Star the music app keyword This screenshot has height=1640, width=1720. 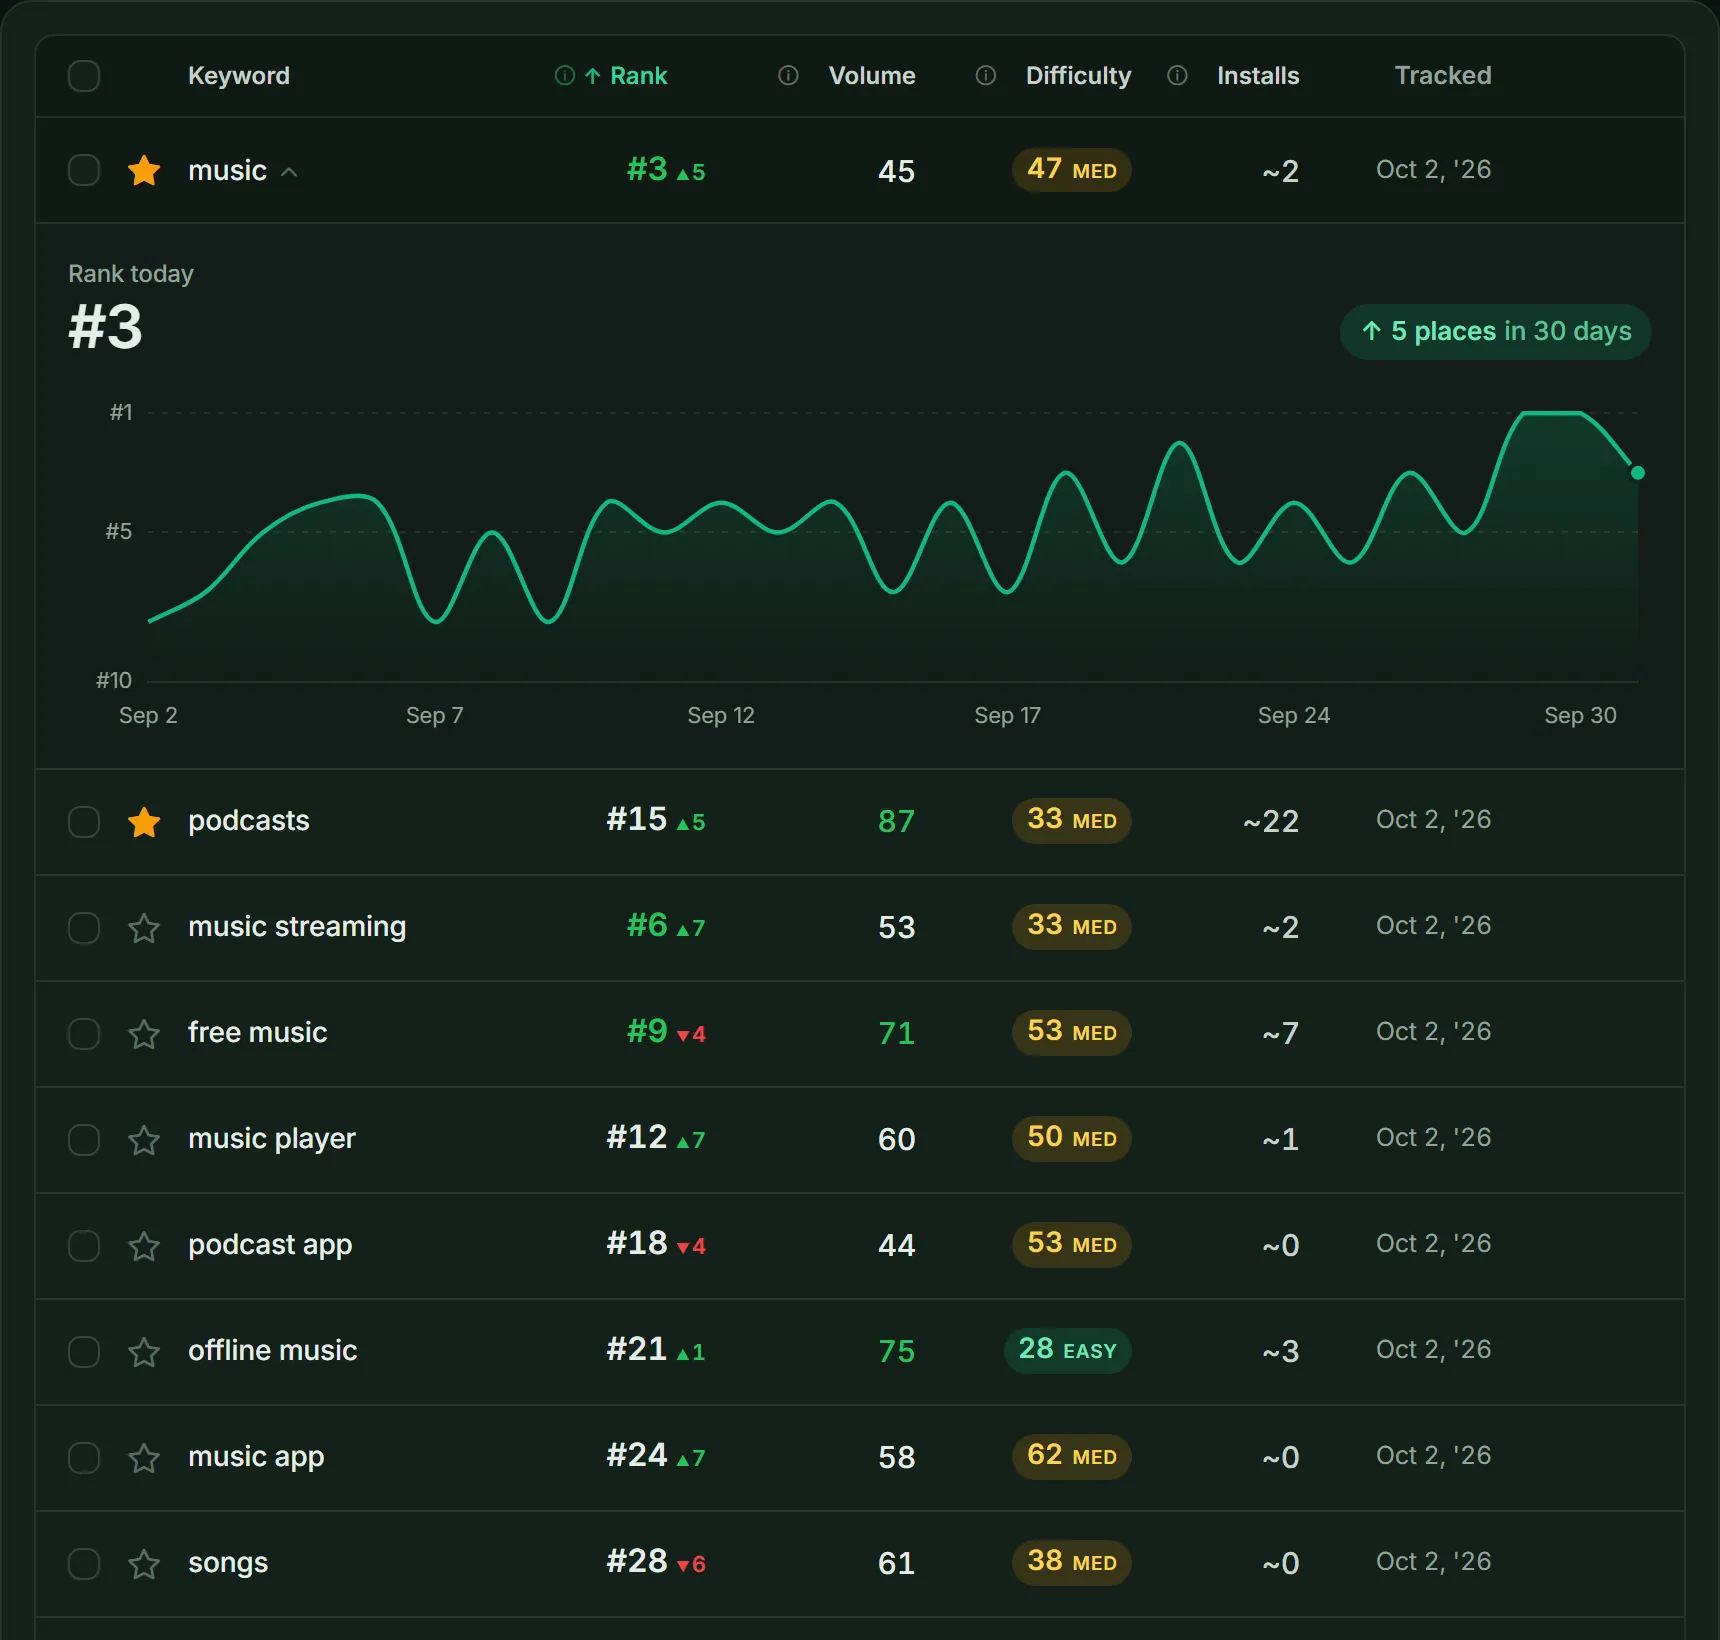(x=144, y=1458)
